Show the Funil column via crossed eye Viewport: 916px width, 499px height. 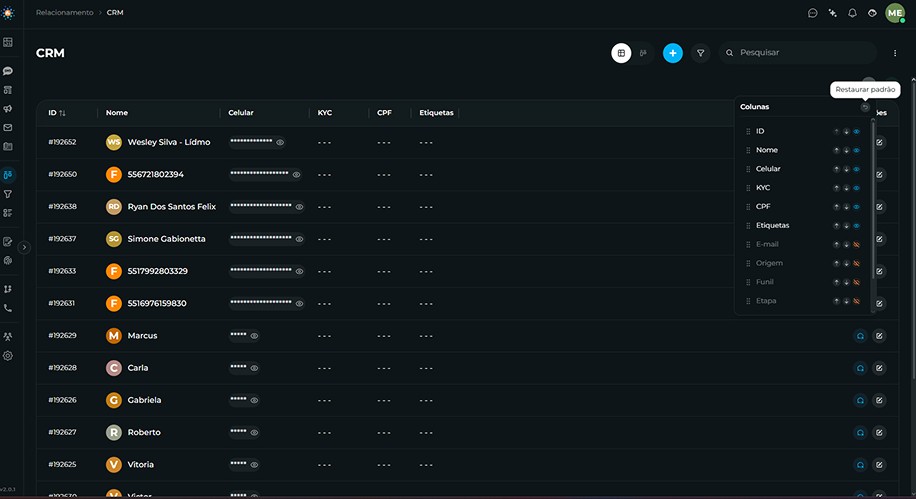856,282
